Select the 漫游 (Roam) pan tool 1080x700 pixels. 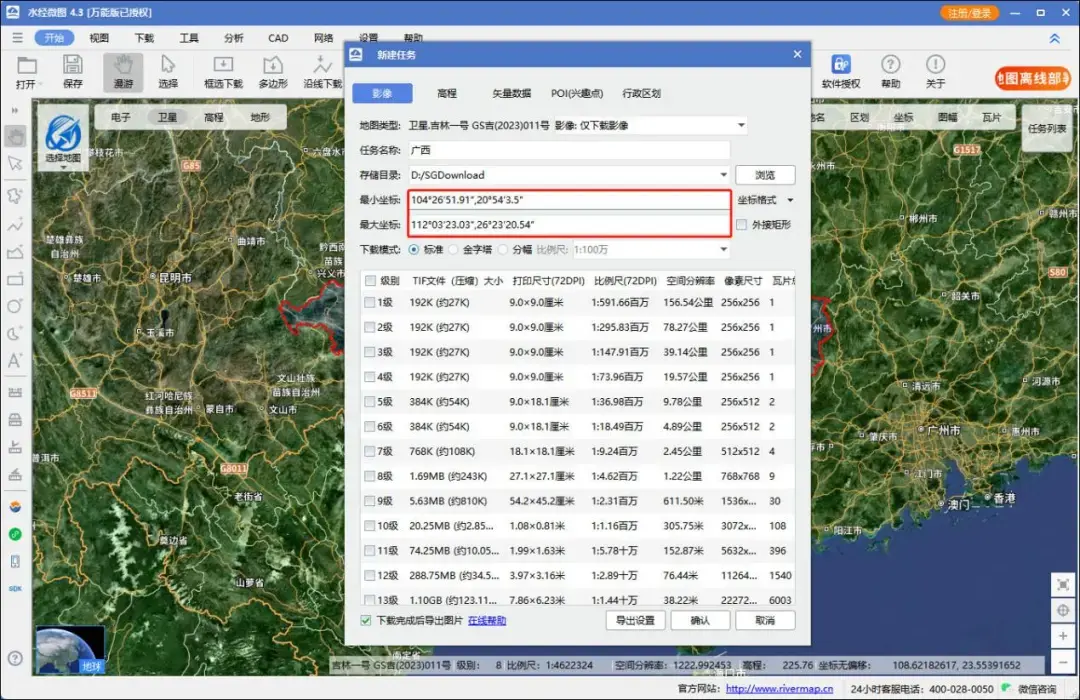click(123, 71)
